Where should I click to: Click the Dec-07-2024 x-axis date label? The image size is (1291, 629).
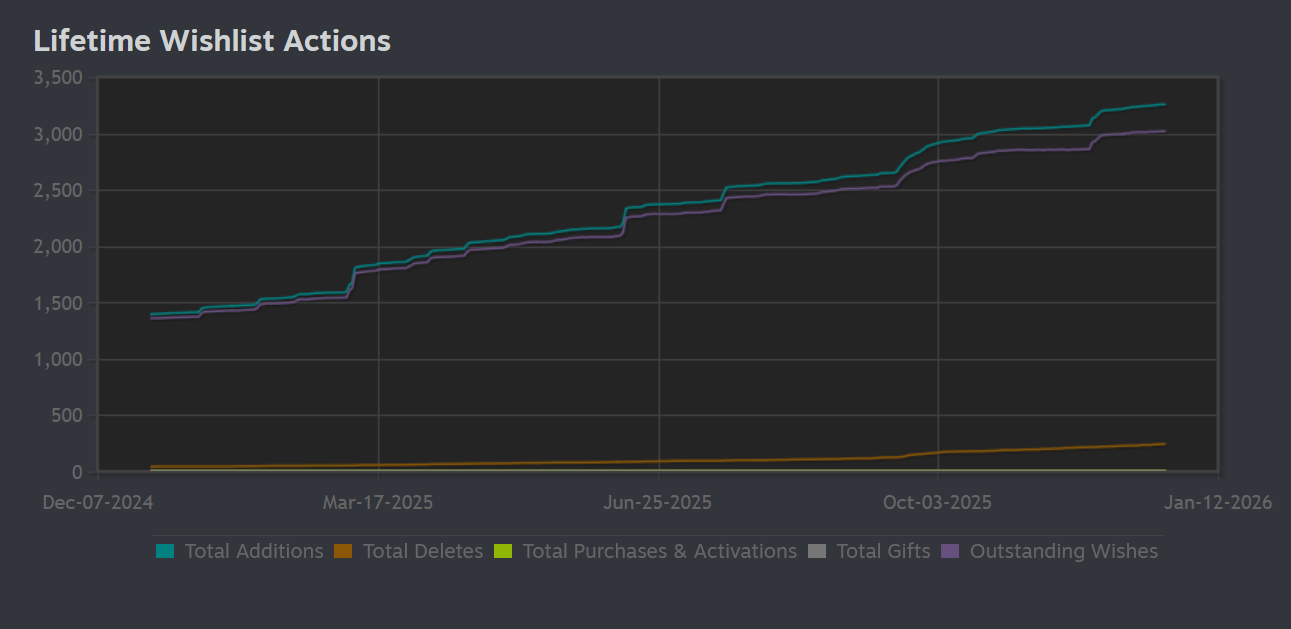point(98,502)
